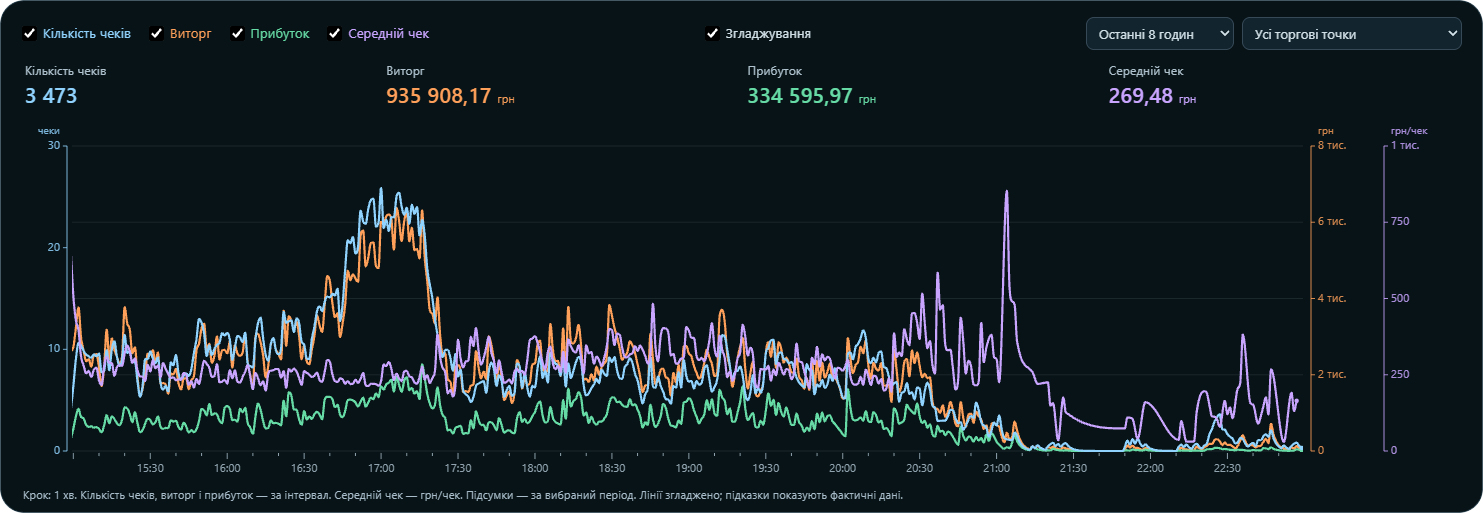This screenshot has height=513, width=1483.
Task: Click the 3 473 receipts total
Action: [51, 96]
